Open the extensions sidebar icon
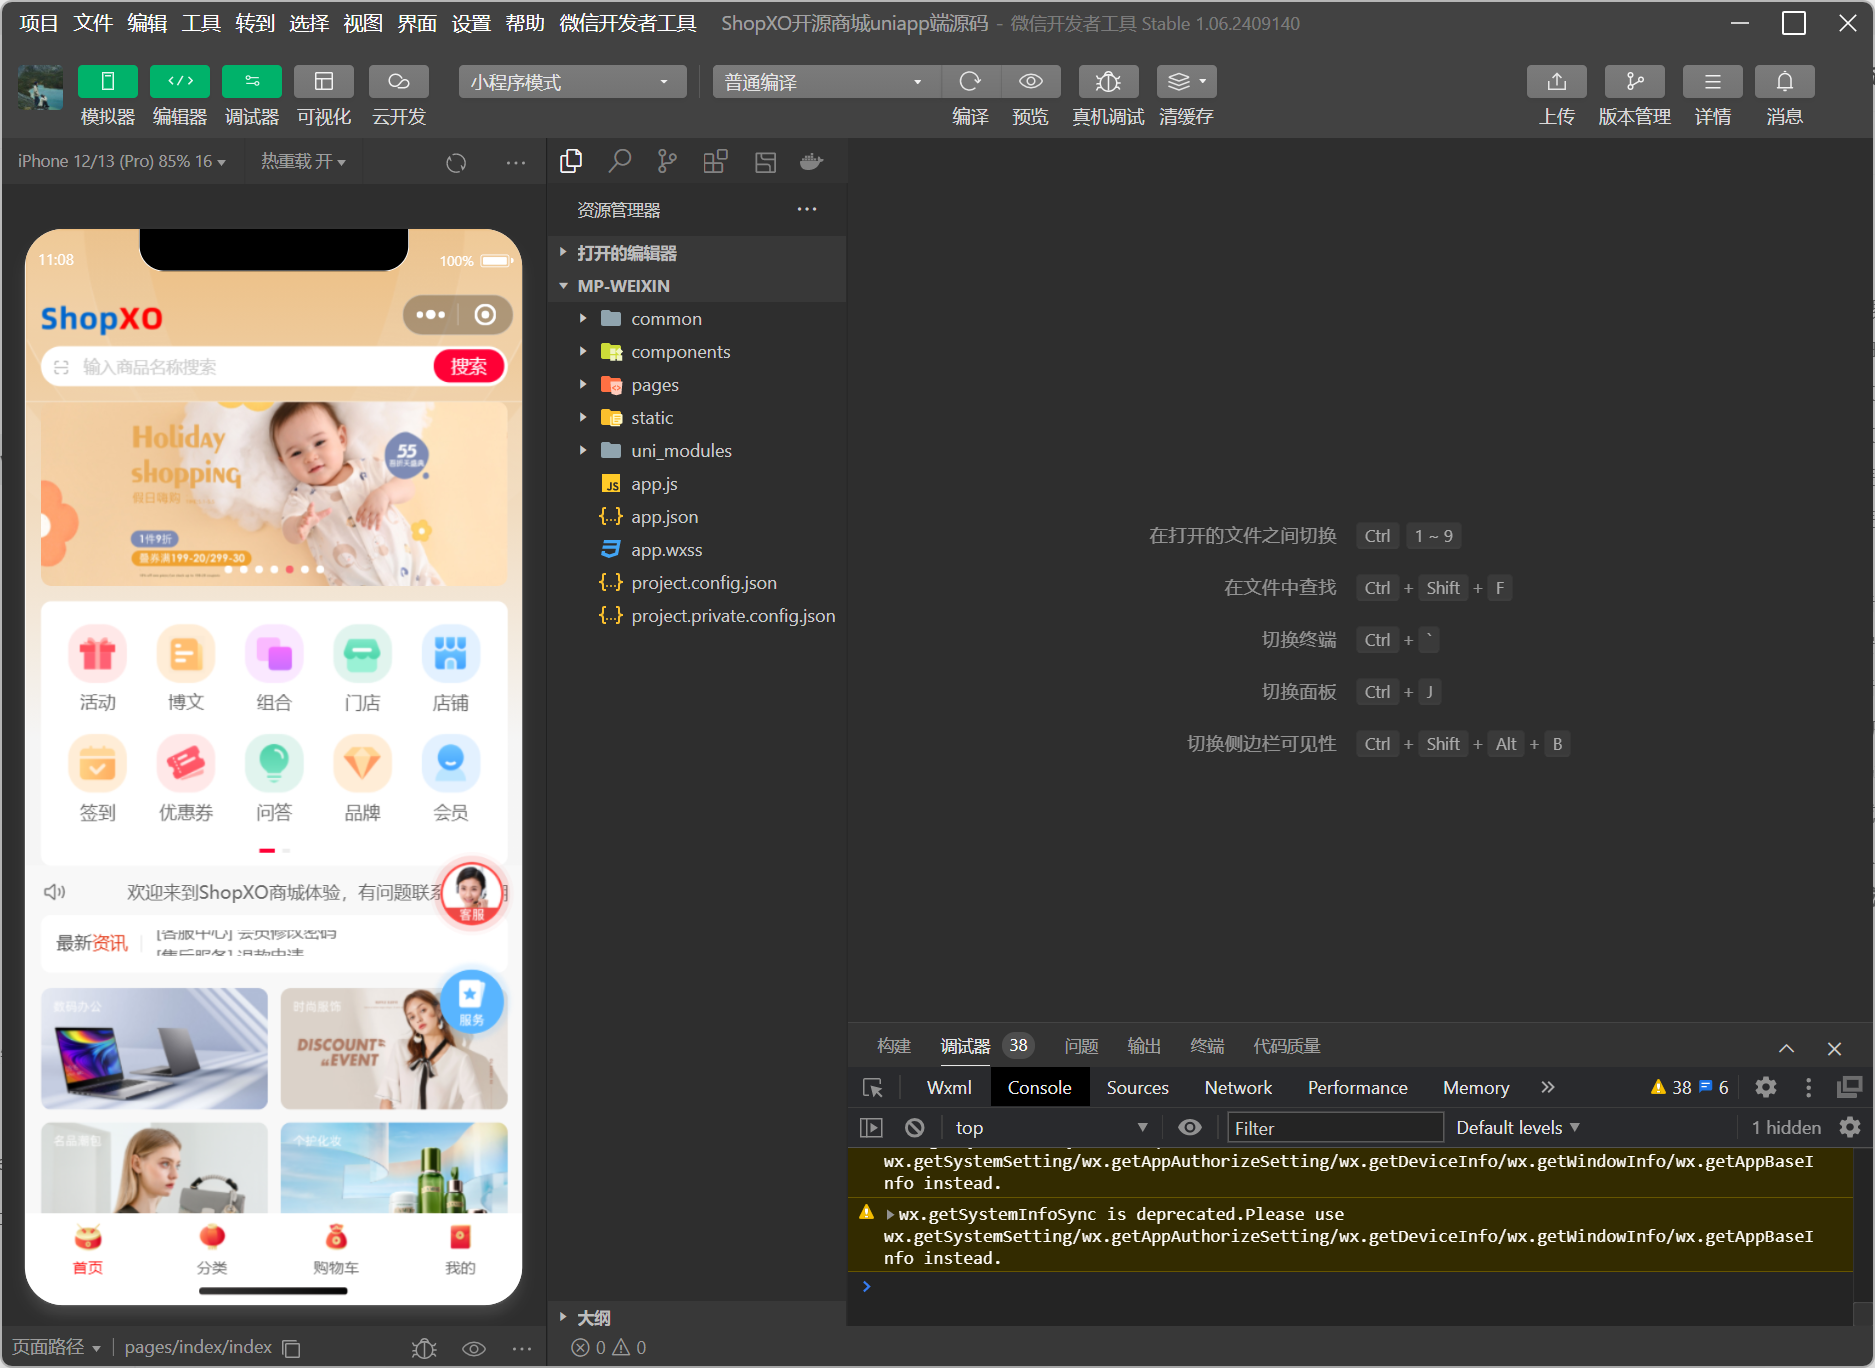Screen dimensions: 1875x1368 point(716,161)
